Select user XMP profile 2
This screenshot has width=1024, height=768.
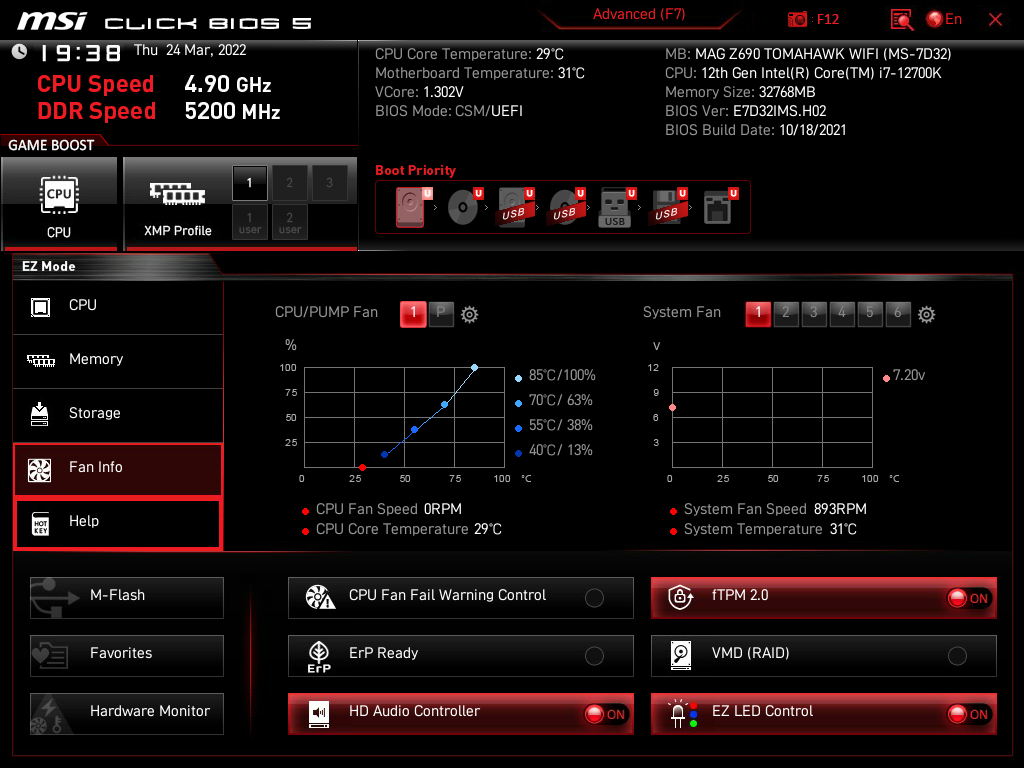[x=289, y=223]
